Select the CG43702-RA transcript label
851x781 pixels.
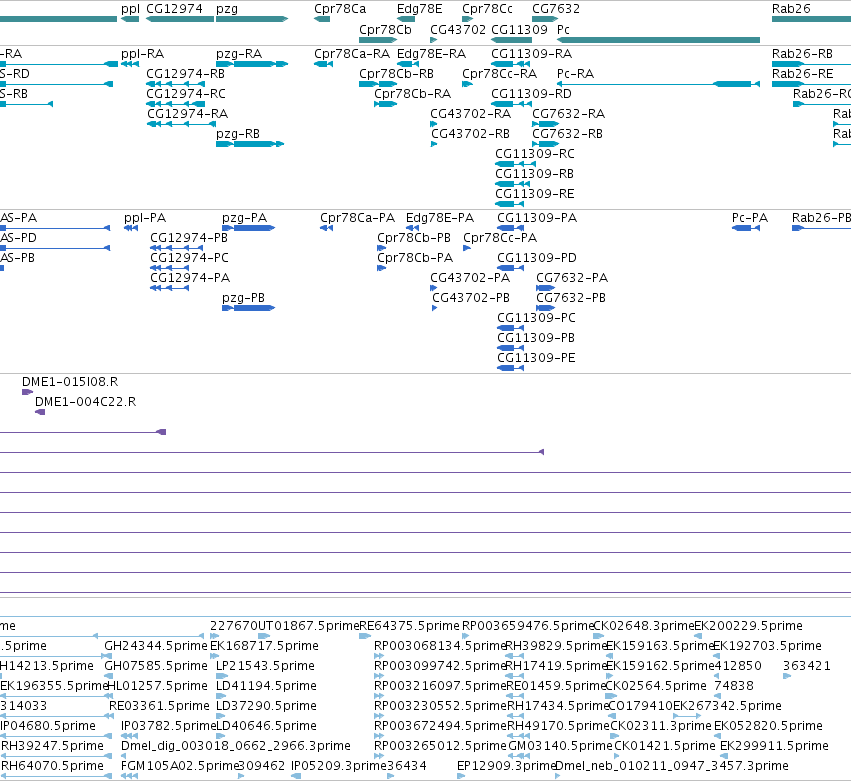click(x=471, y=115)
